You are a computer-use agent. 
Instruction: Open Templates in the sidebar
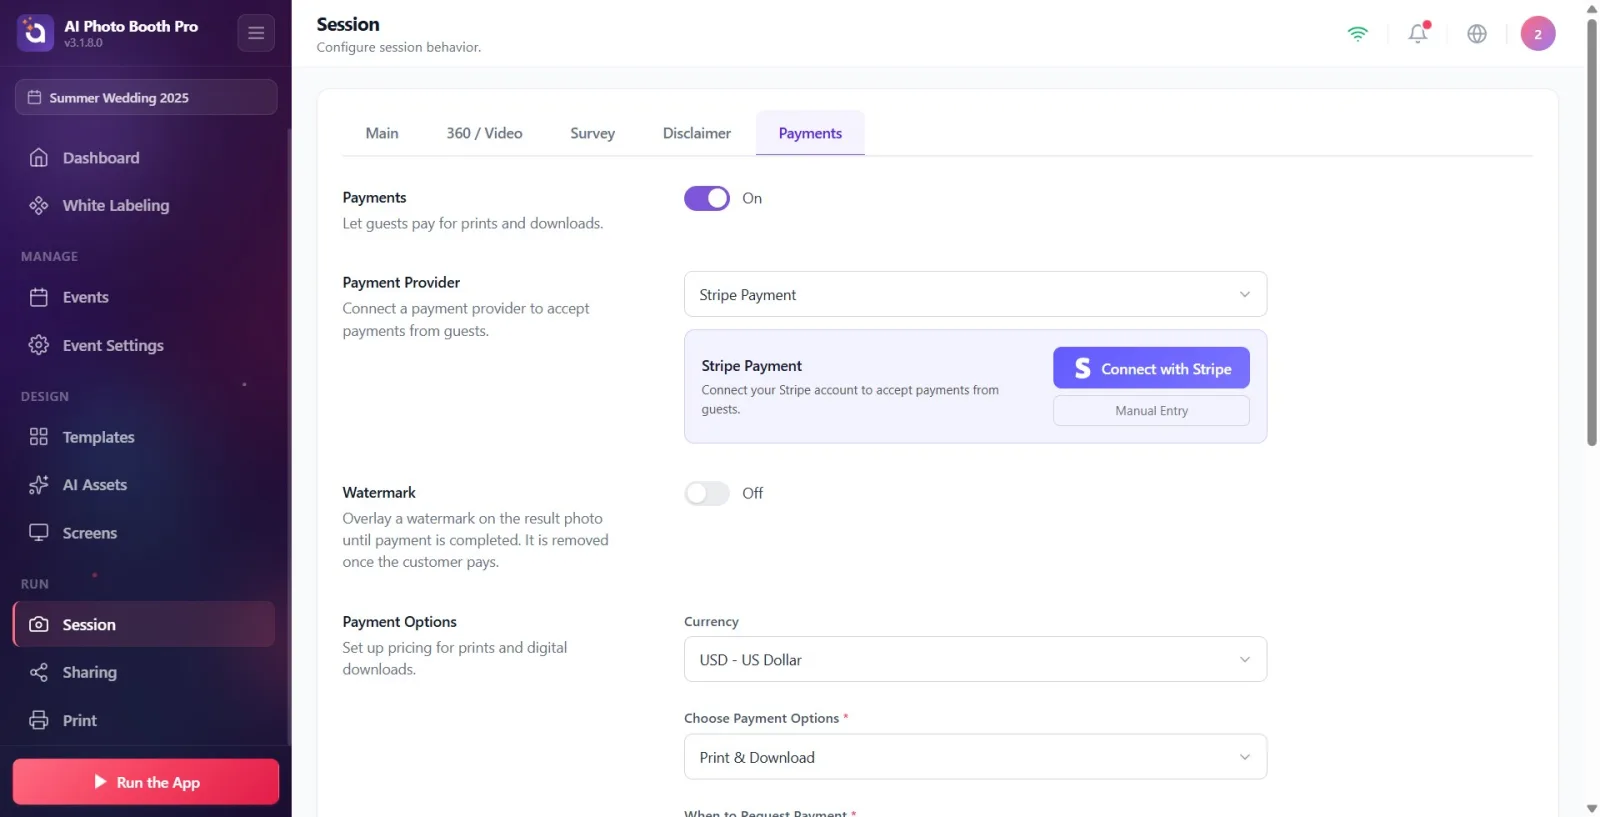click(145, 437)
